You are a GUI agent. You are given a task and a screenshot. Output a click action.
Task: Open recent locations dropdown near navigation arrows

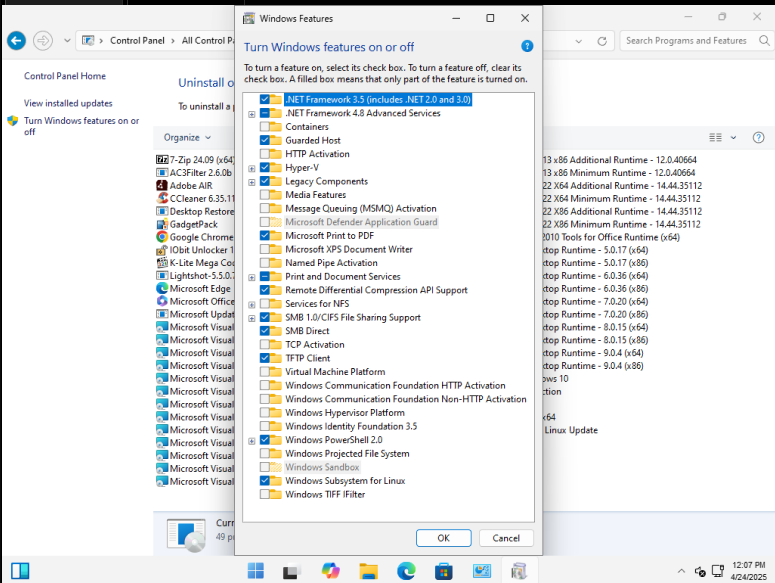(67, 41)
